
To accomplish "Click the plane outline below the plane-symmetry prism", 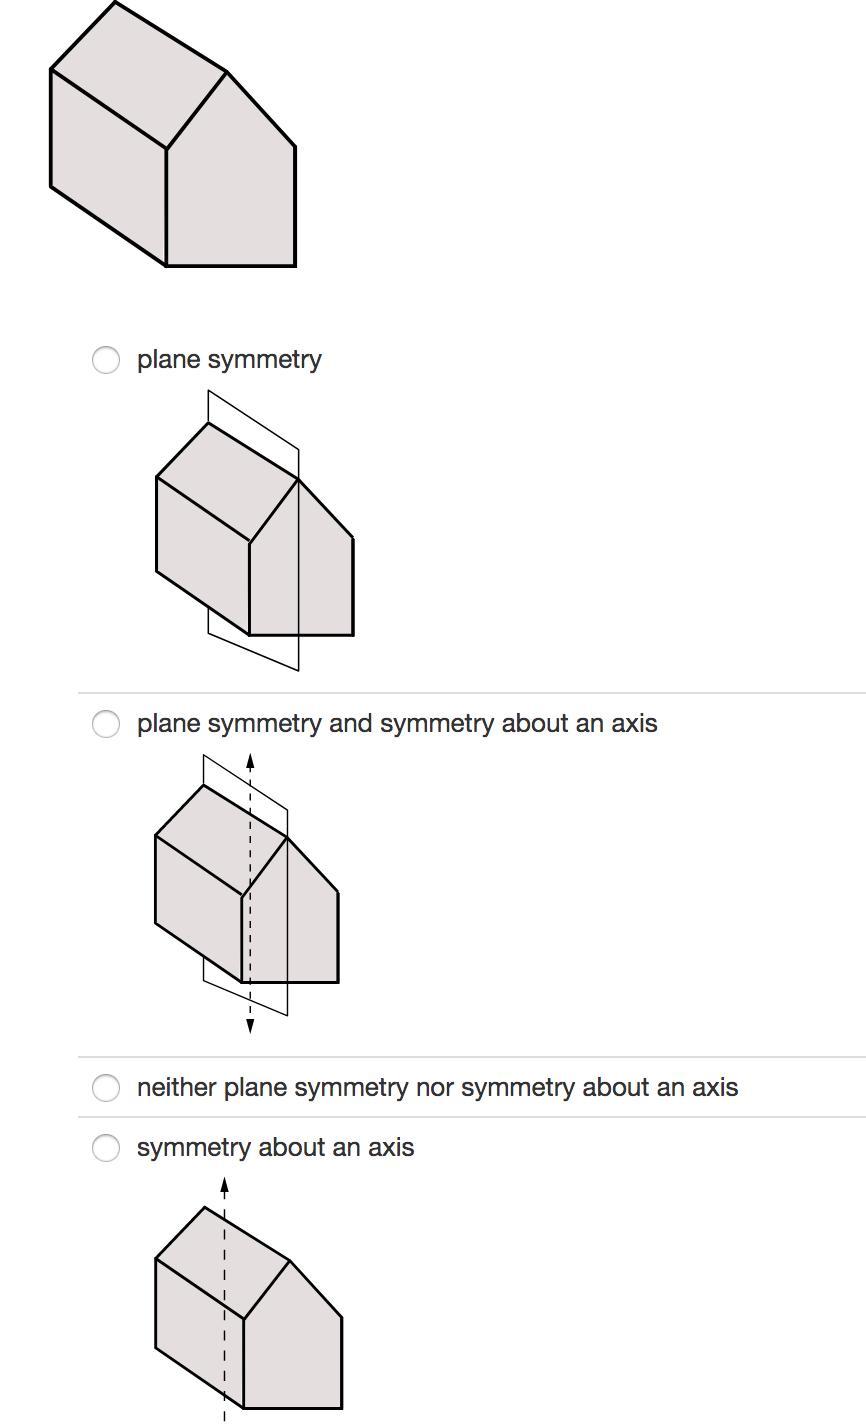I will 254,652.
